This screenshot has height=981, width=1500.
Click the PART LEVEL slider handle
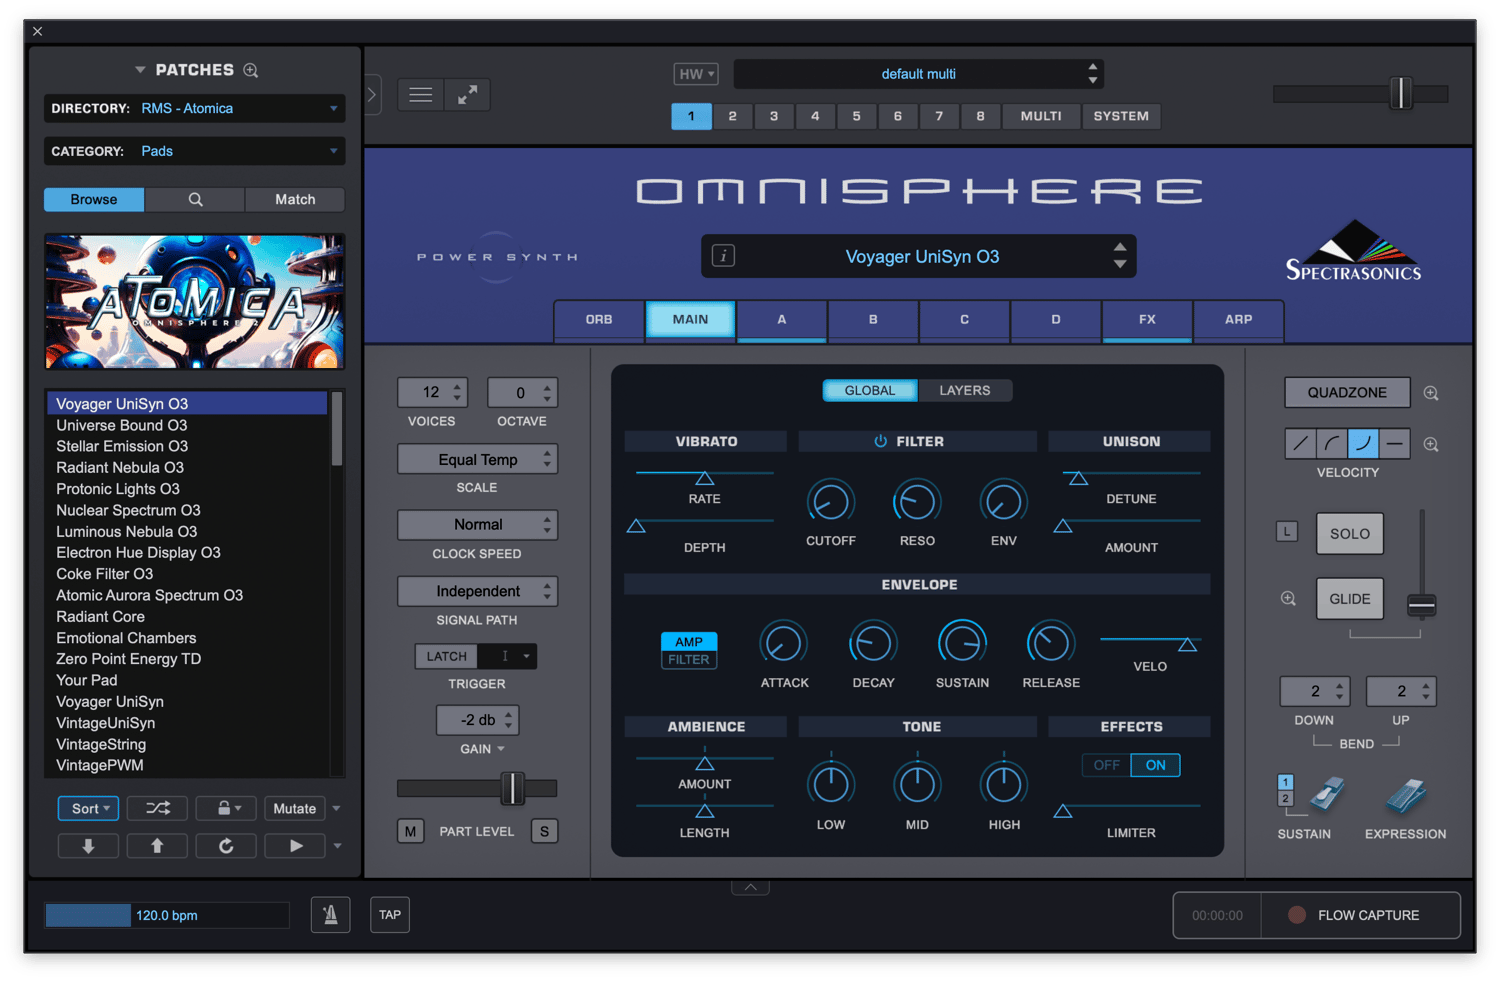pos(512,788)
